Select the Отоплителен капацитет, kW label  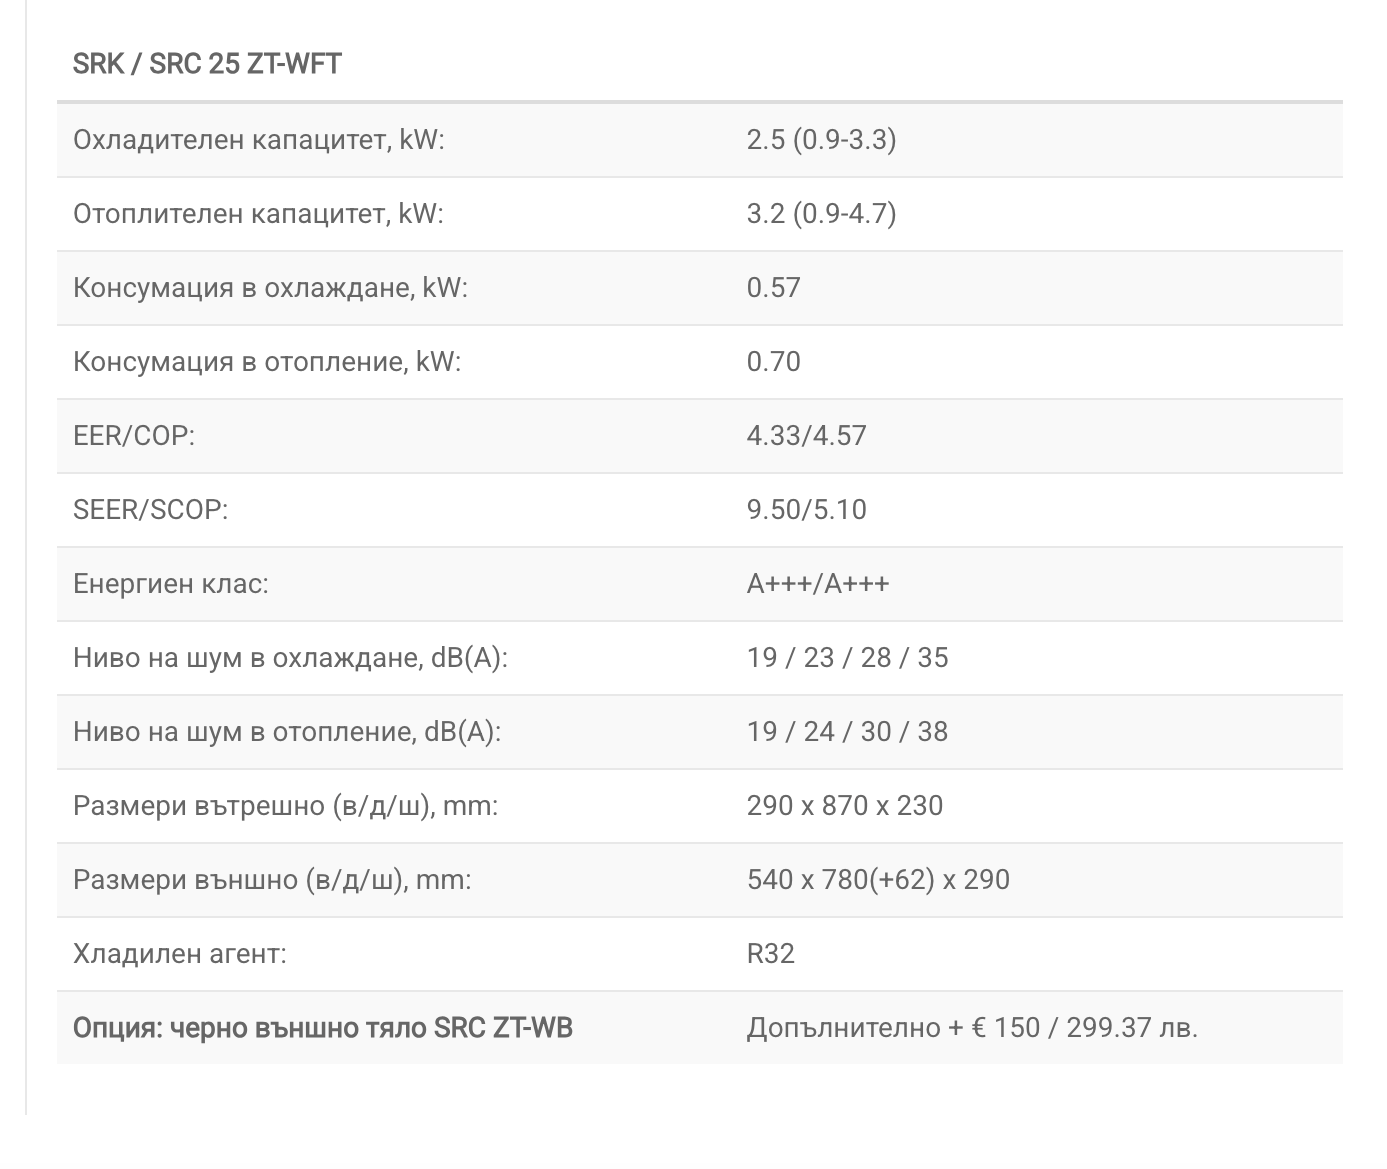coord(258,213)
